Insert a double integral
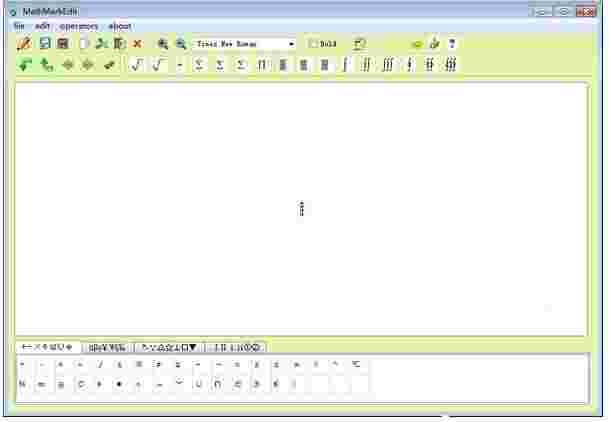 click(x=366, y=64)
